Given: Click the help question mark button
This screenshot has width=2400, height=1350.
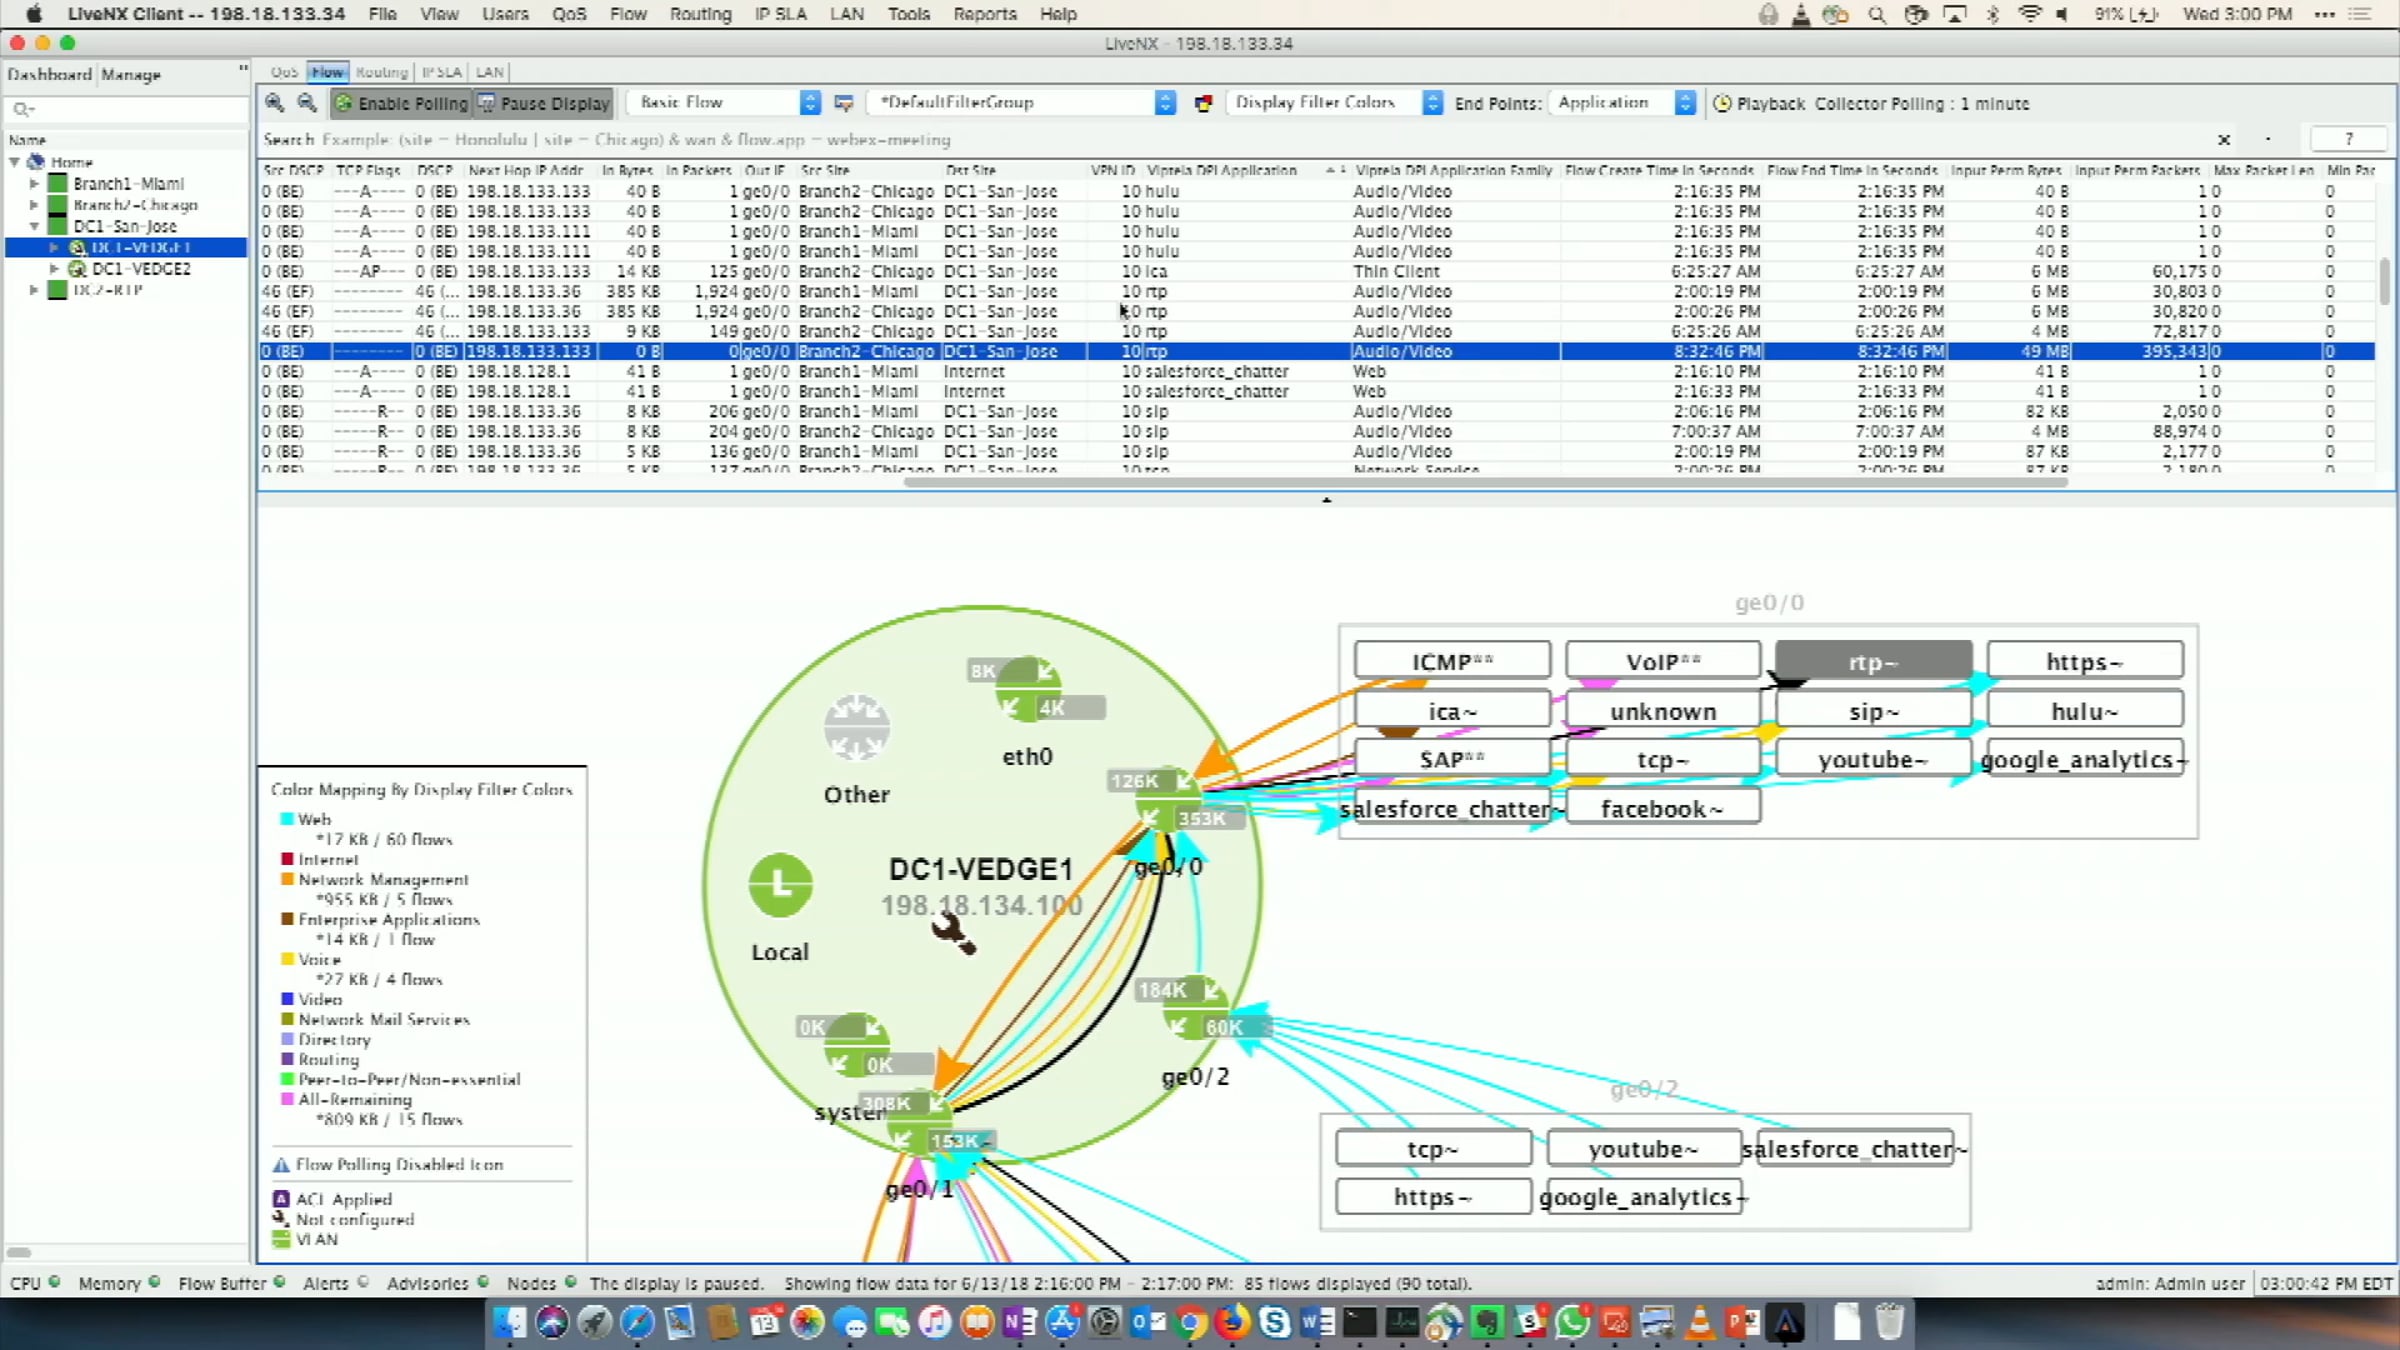Looking at the screenshot, I should pyautogui.click(x=2348, y=139).
